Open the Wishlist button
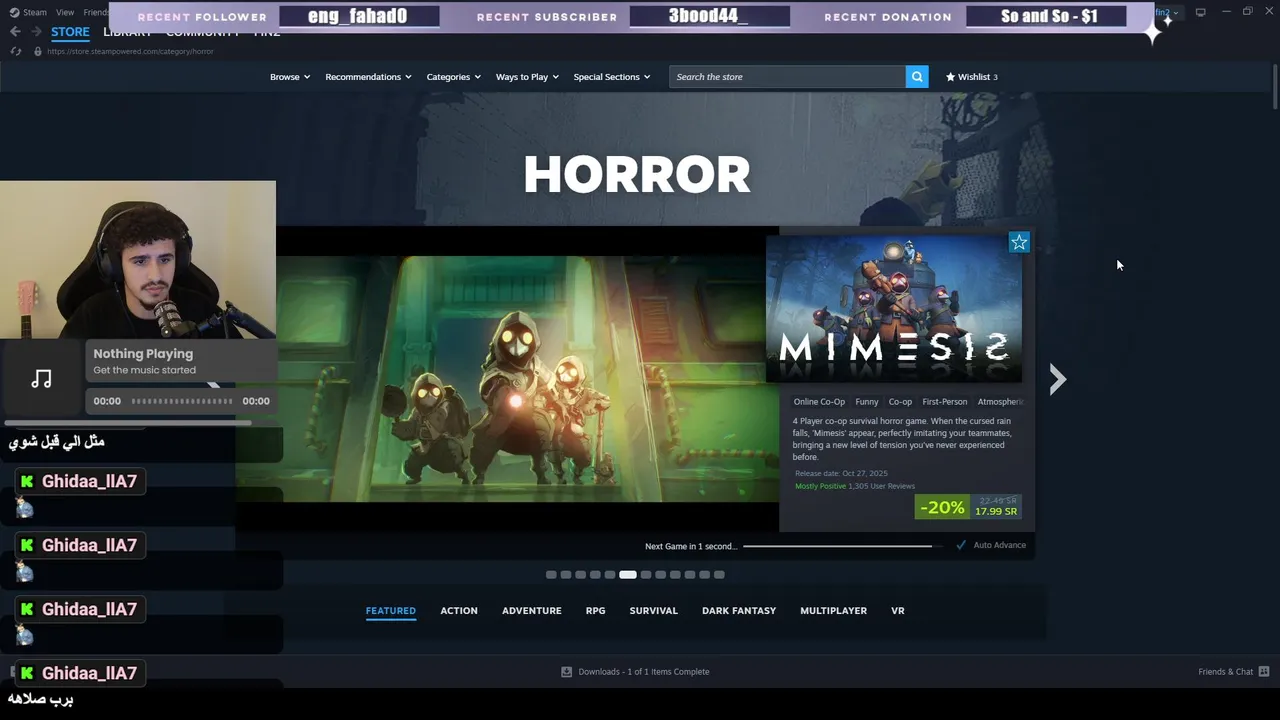Viewport: 1280px width, 720px height. [972, 77]
